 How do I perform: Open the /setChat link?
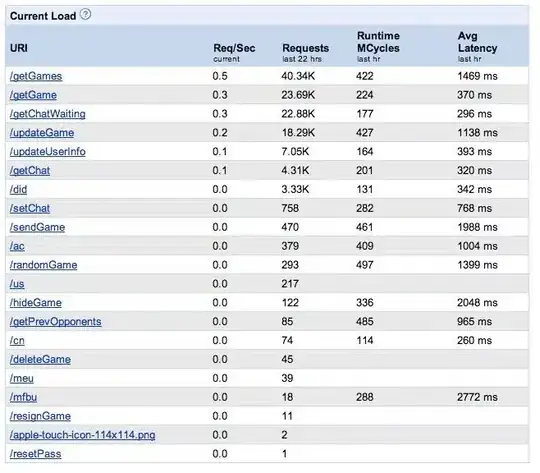[30, 208]
